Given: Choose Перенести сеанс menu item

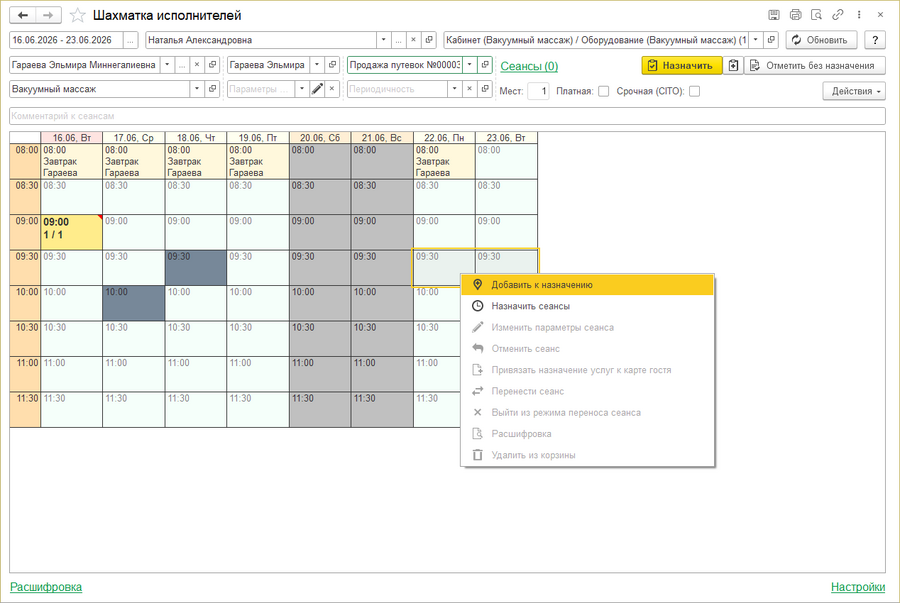Looking at the screenshot, I should tap(588, 391).
